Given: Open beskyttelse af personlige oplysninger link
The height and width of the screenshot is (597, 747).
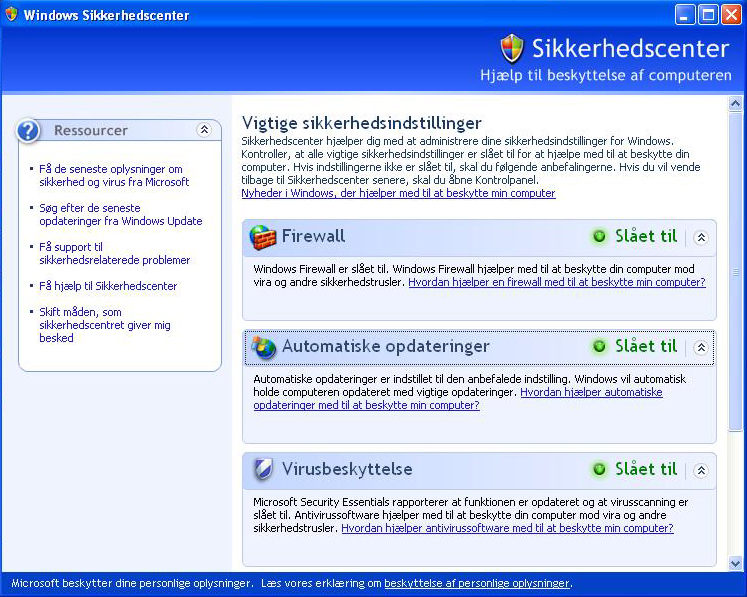Looking at the screenshot, I should point(476,583).
